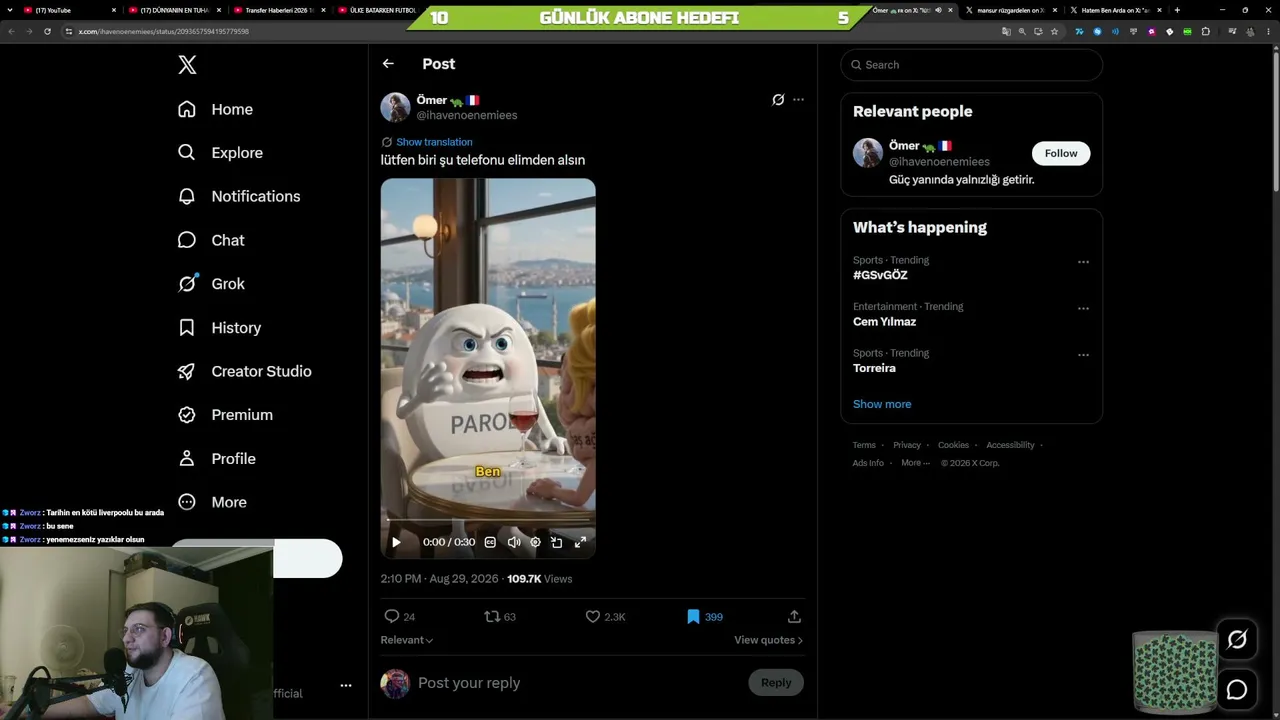Open options for the Torreira trend
Screen dimensions: 1280x720
(x=1083, y=355)
